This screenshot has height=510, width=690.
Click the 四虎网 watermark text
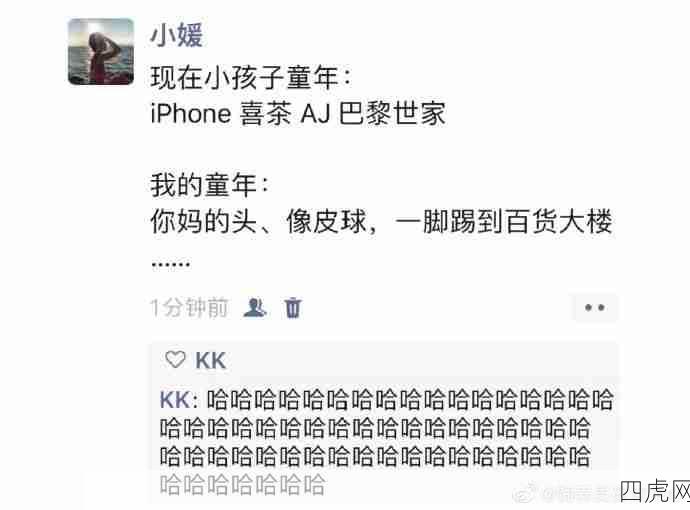coord(655,492)
